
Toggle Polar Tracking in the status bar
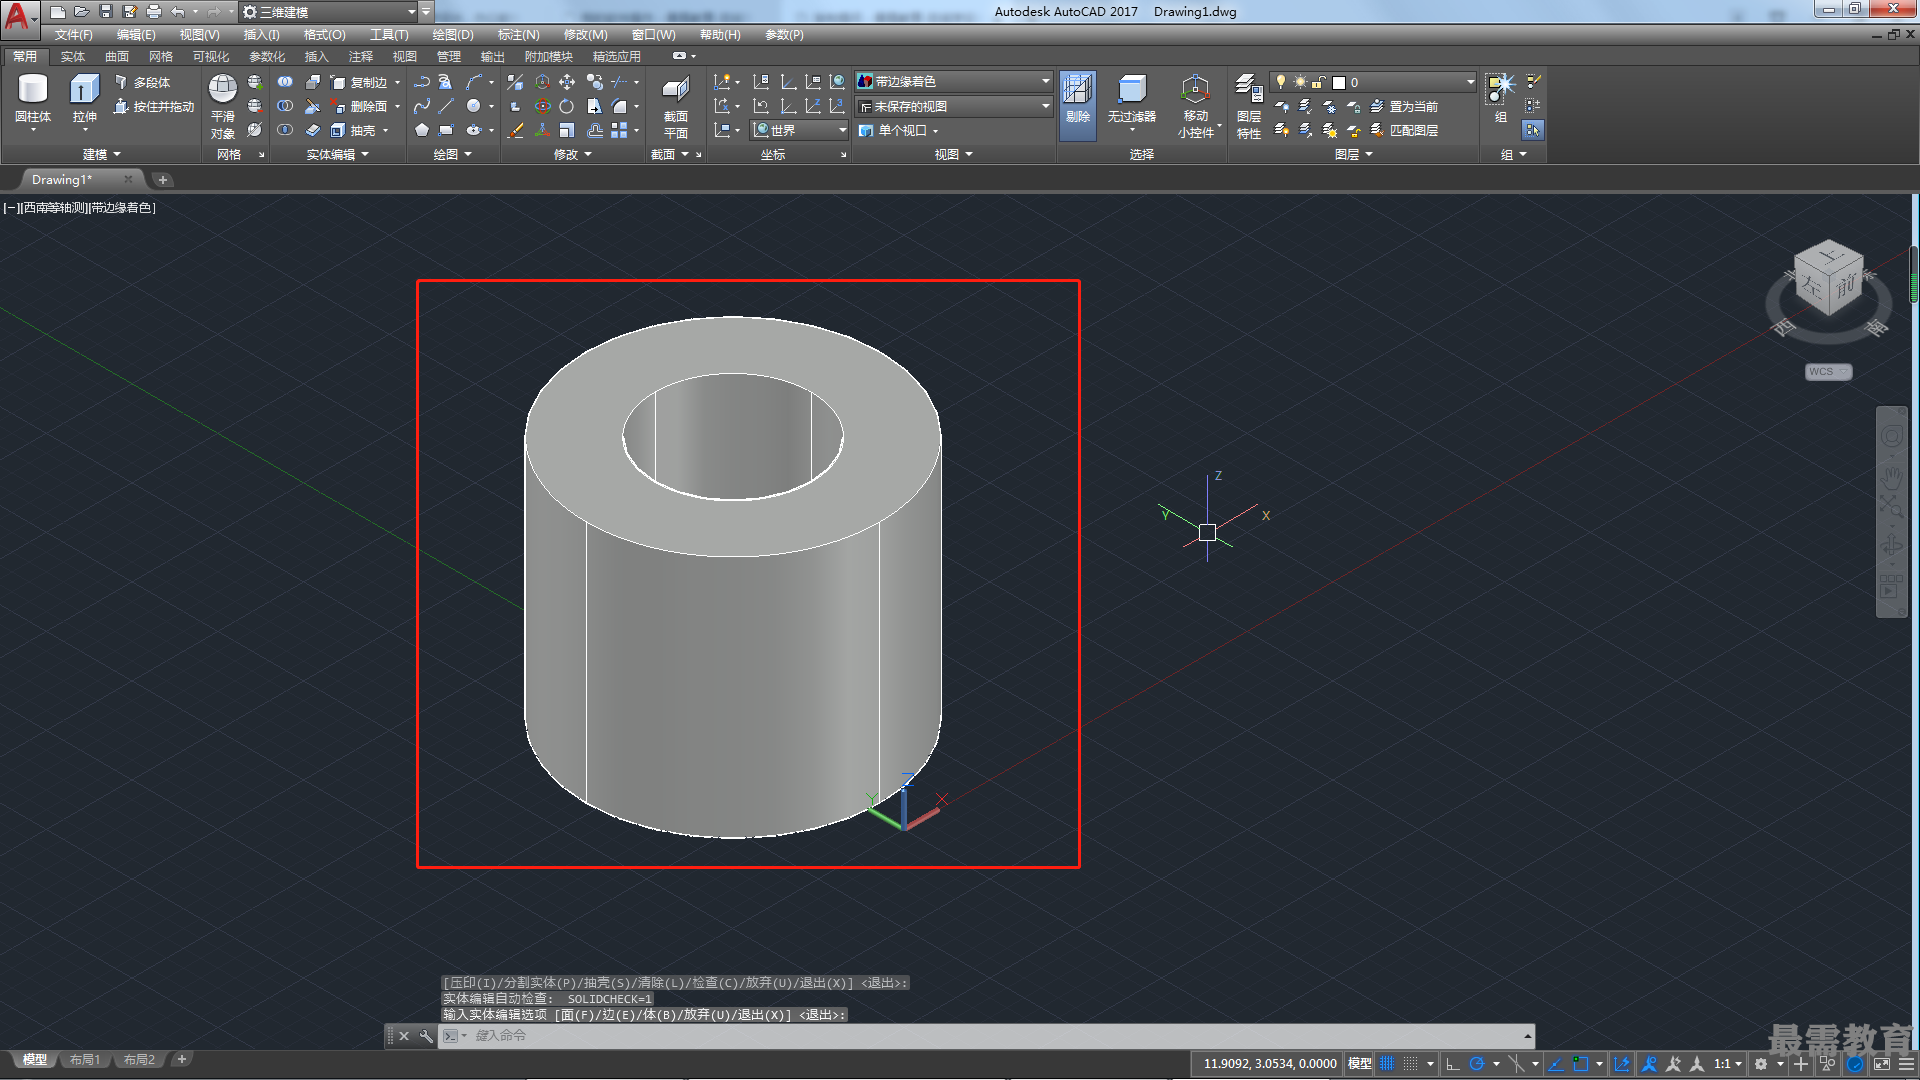1476,1064
